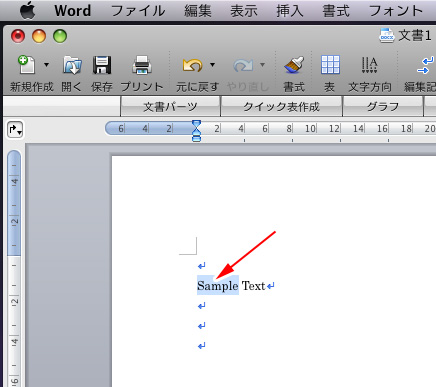Click the yellow minimize window button
Viewport: 436px width, 387px height.
pyautogui.click(x=39, y=36)
